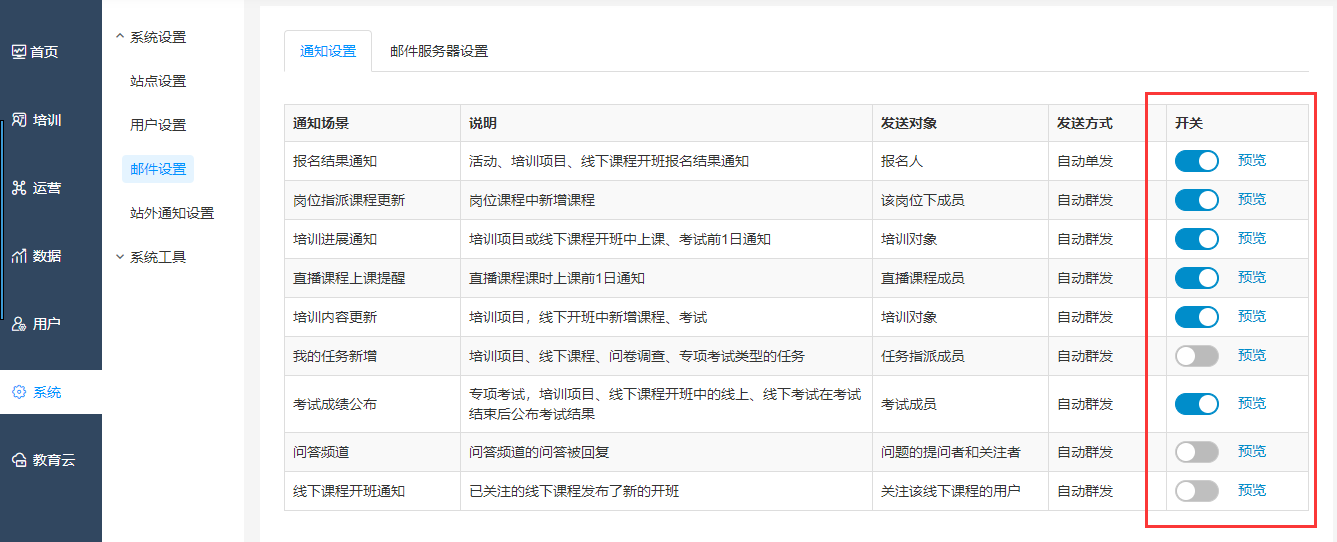Click the 用户 user icon in sidebar
Screen dimensions: 1337x542
[19, 324]
